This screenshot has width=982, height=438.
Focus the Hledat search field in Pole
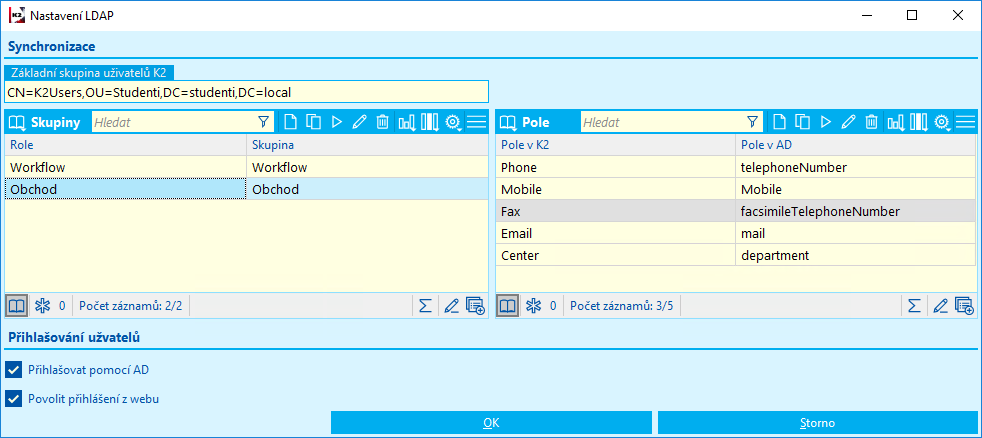coord(663,122)
